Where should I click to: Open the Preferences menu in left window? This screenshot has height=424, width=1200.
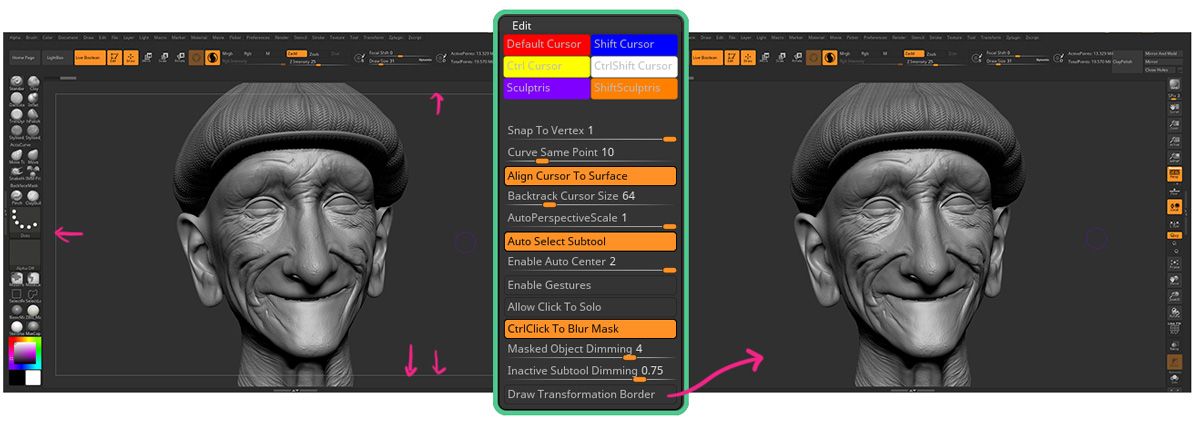click(258, 37)
